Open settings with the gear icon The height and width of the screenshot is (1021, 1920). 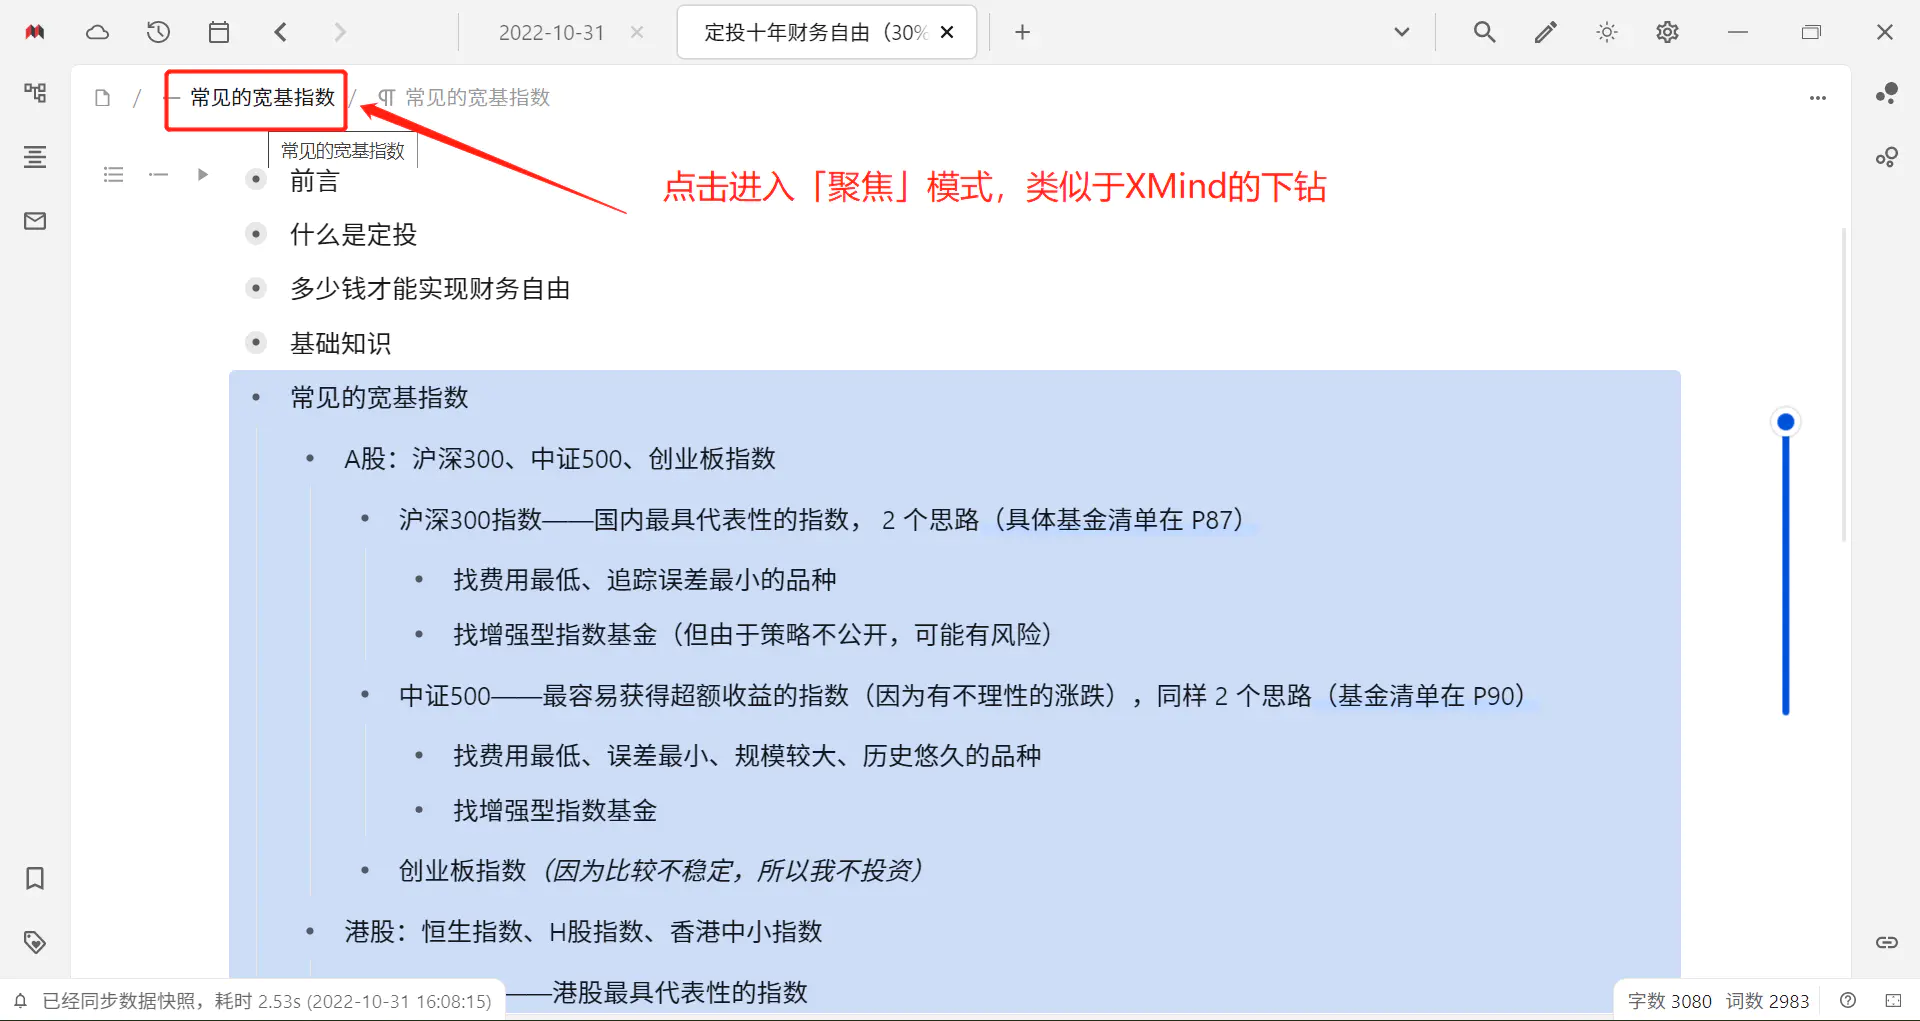(1667, 31)
